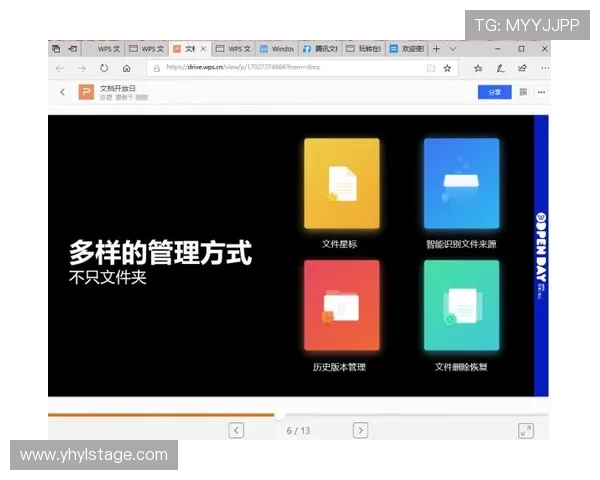Expand the tab preview chevron

(452, 49)
